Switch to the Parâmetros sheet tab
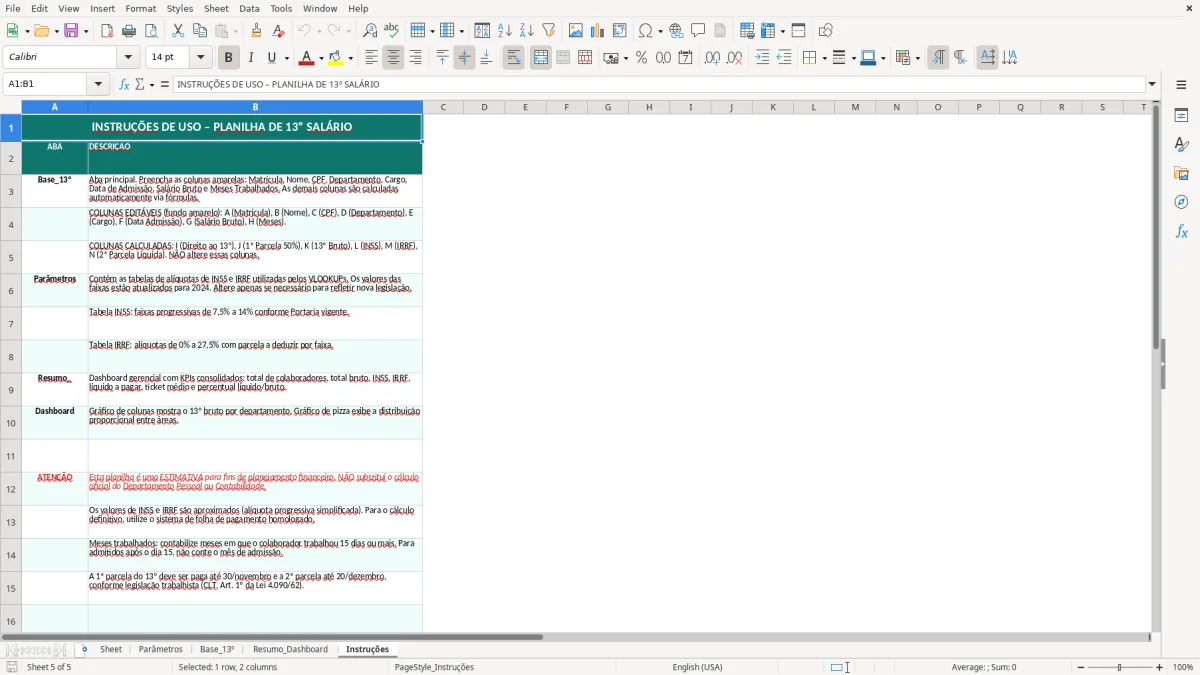This screenshot has width=1200, height=675. pyautogui.click(x=160, y=649)
